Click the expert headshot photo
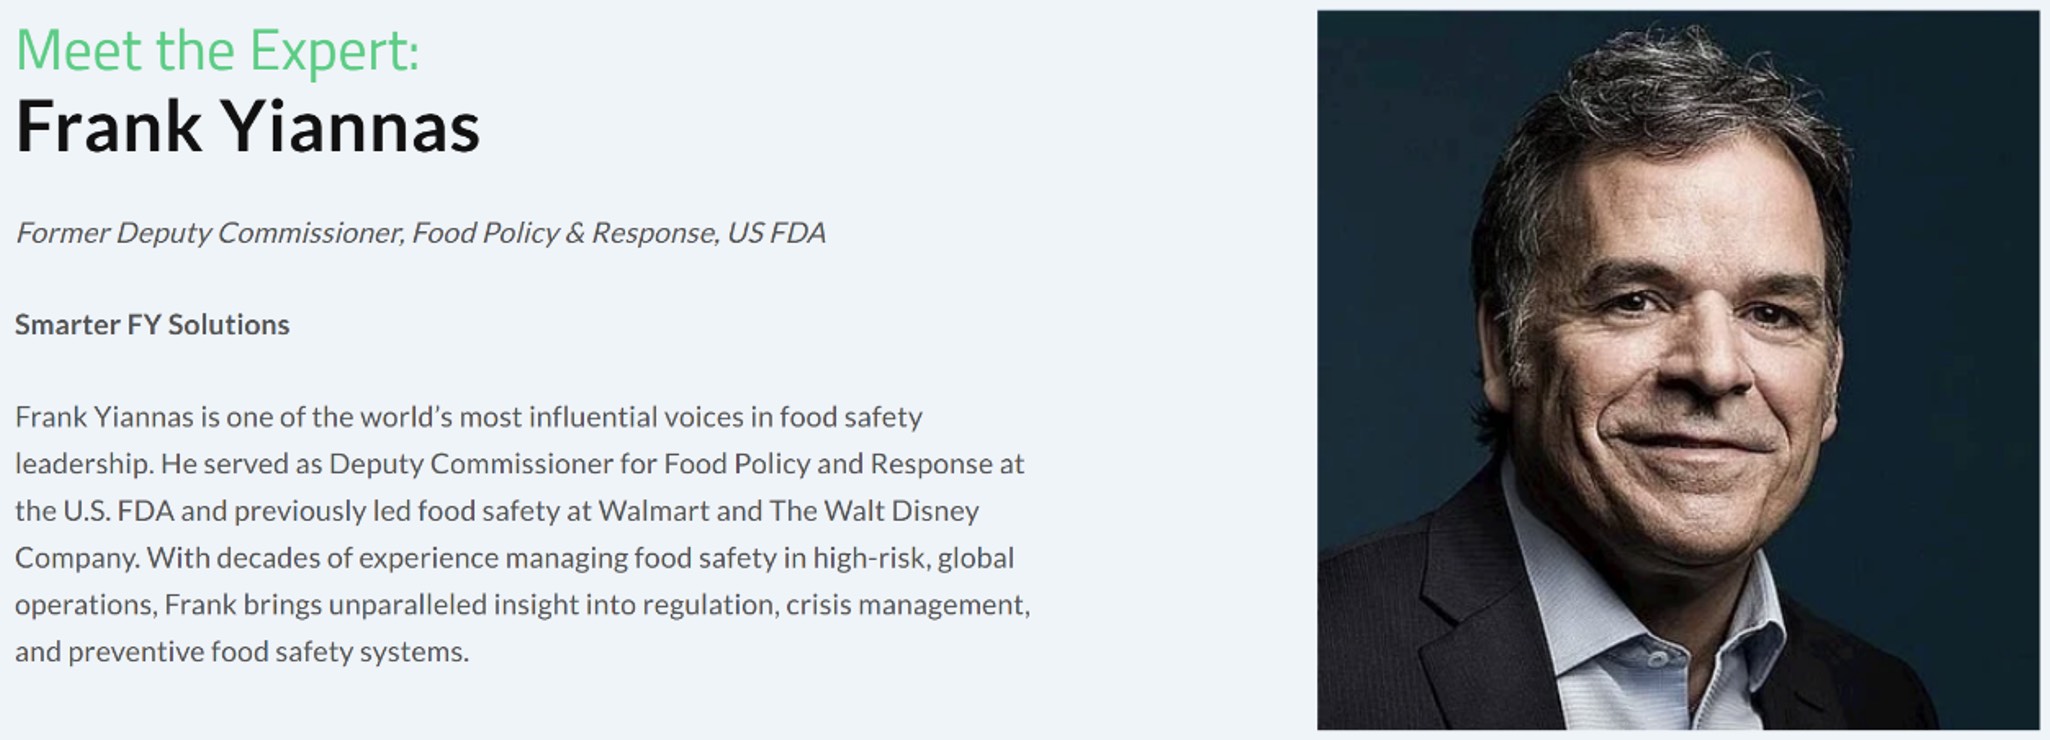 coord(1677,370)
